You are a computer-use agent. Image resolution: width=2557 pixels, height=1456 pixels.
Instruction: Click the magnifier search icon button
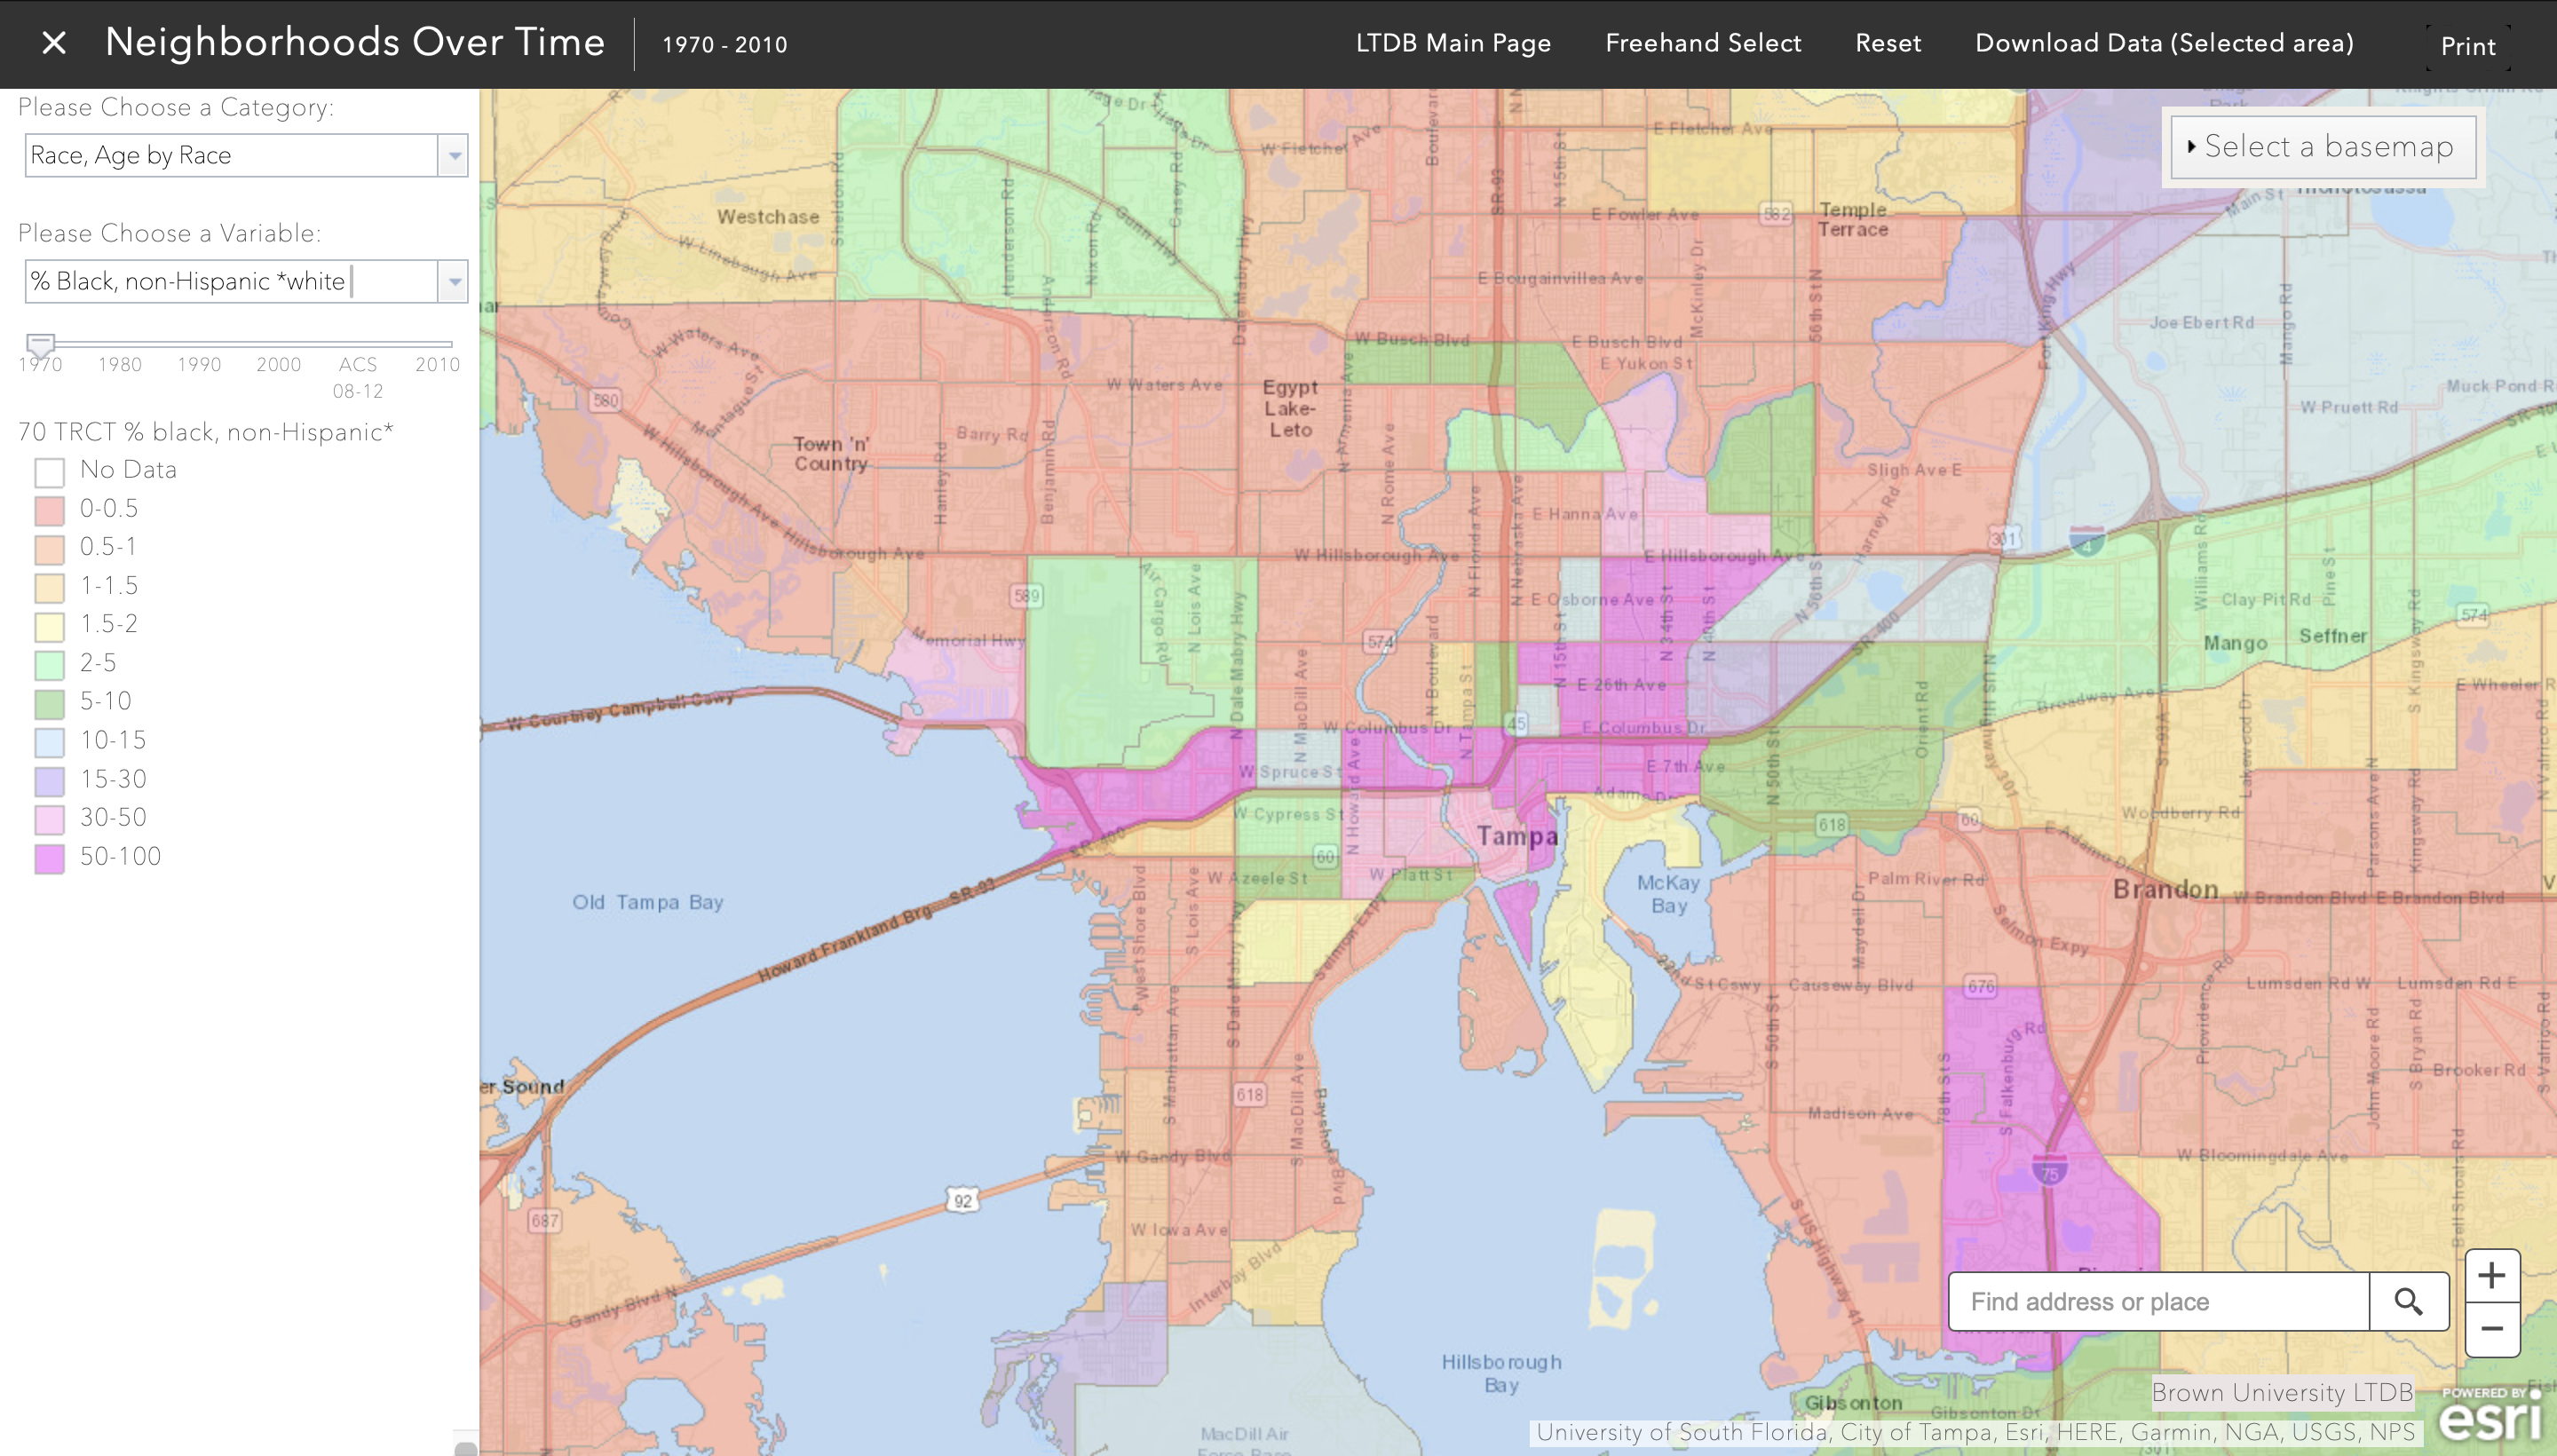pyautogui.click(x=2408, y=1301)
